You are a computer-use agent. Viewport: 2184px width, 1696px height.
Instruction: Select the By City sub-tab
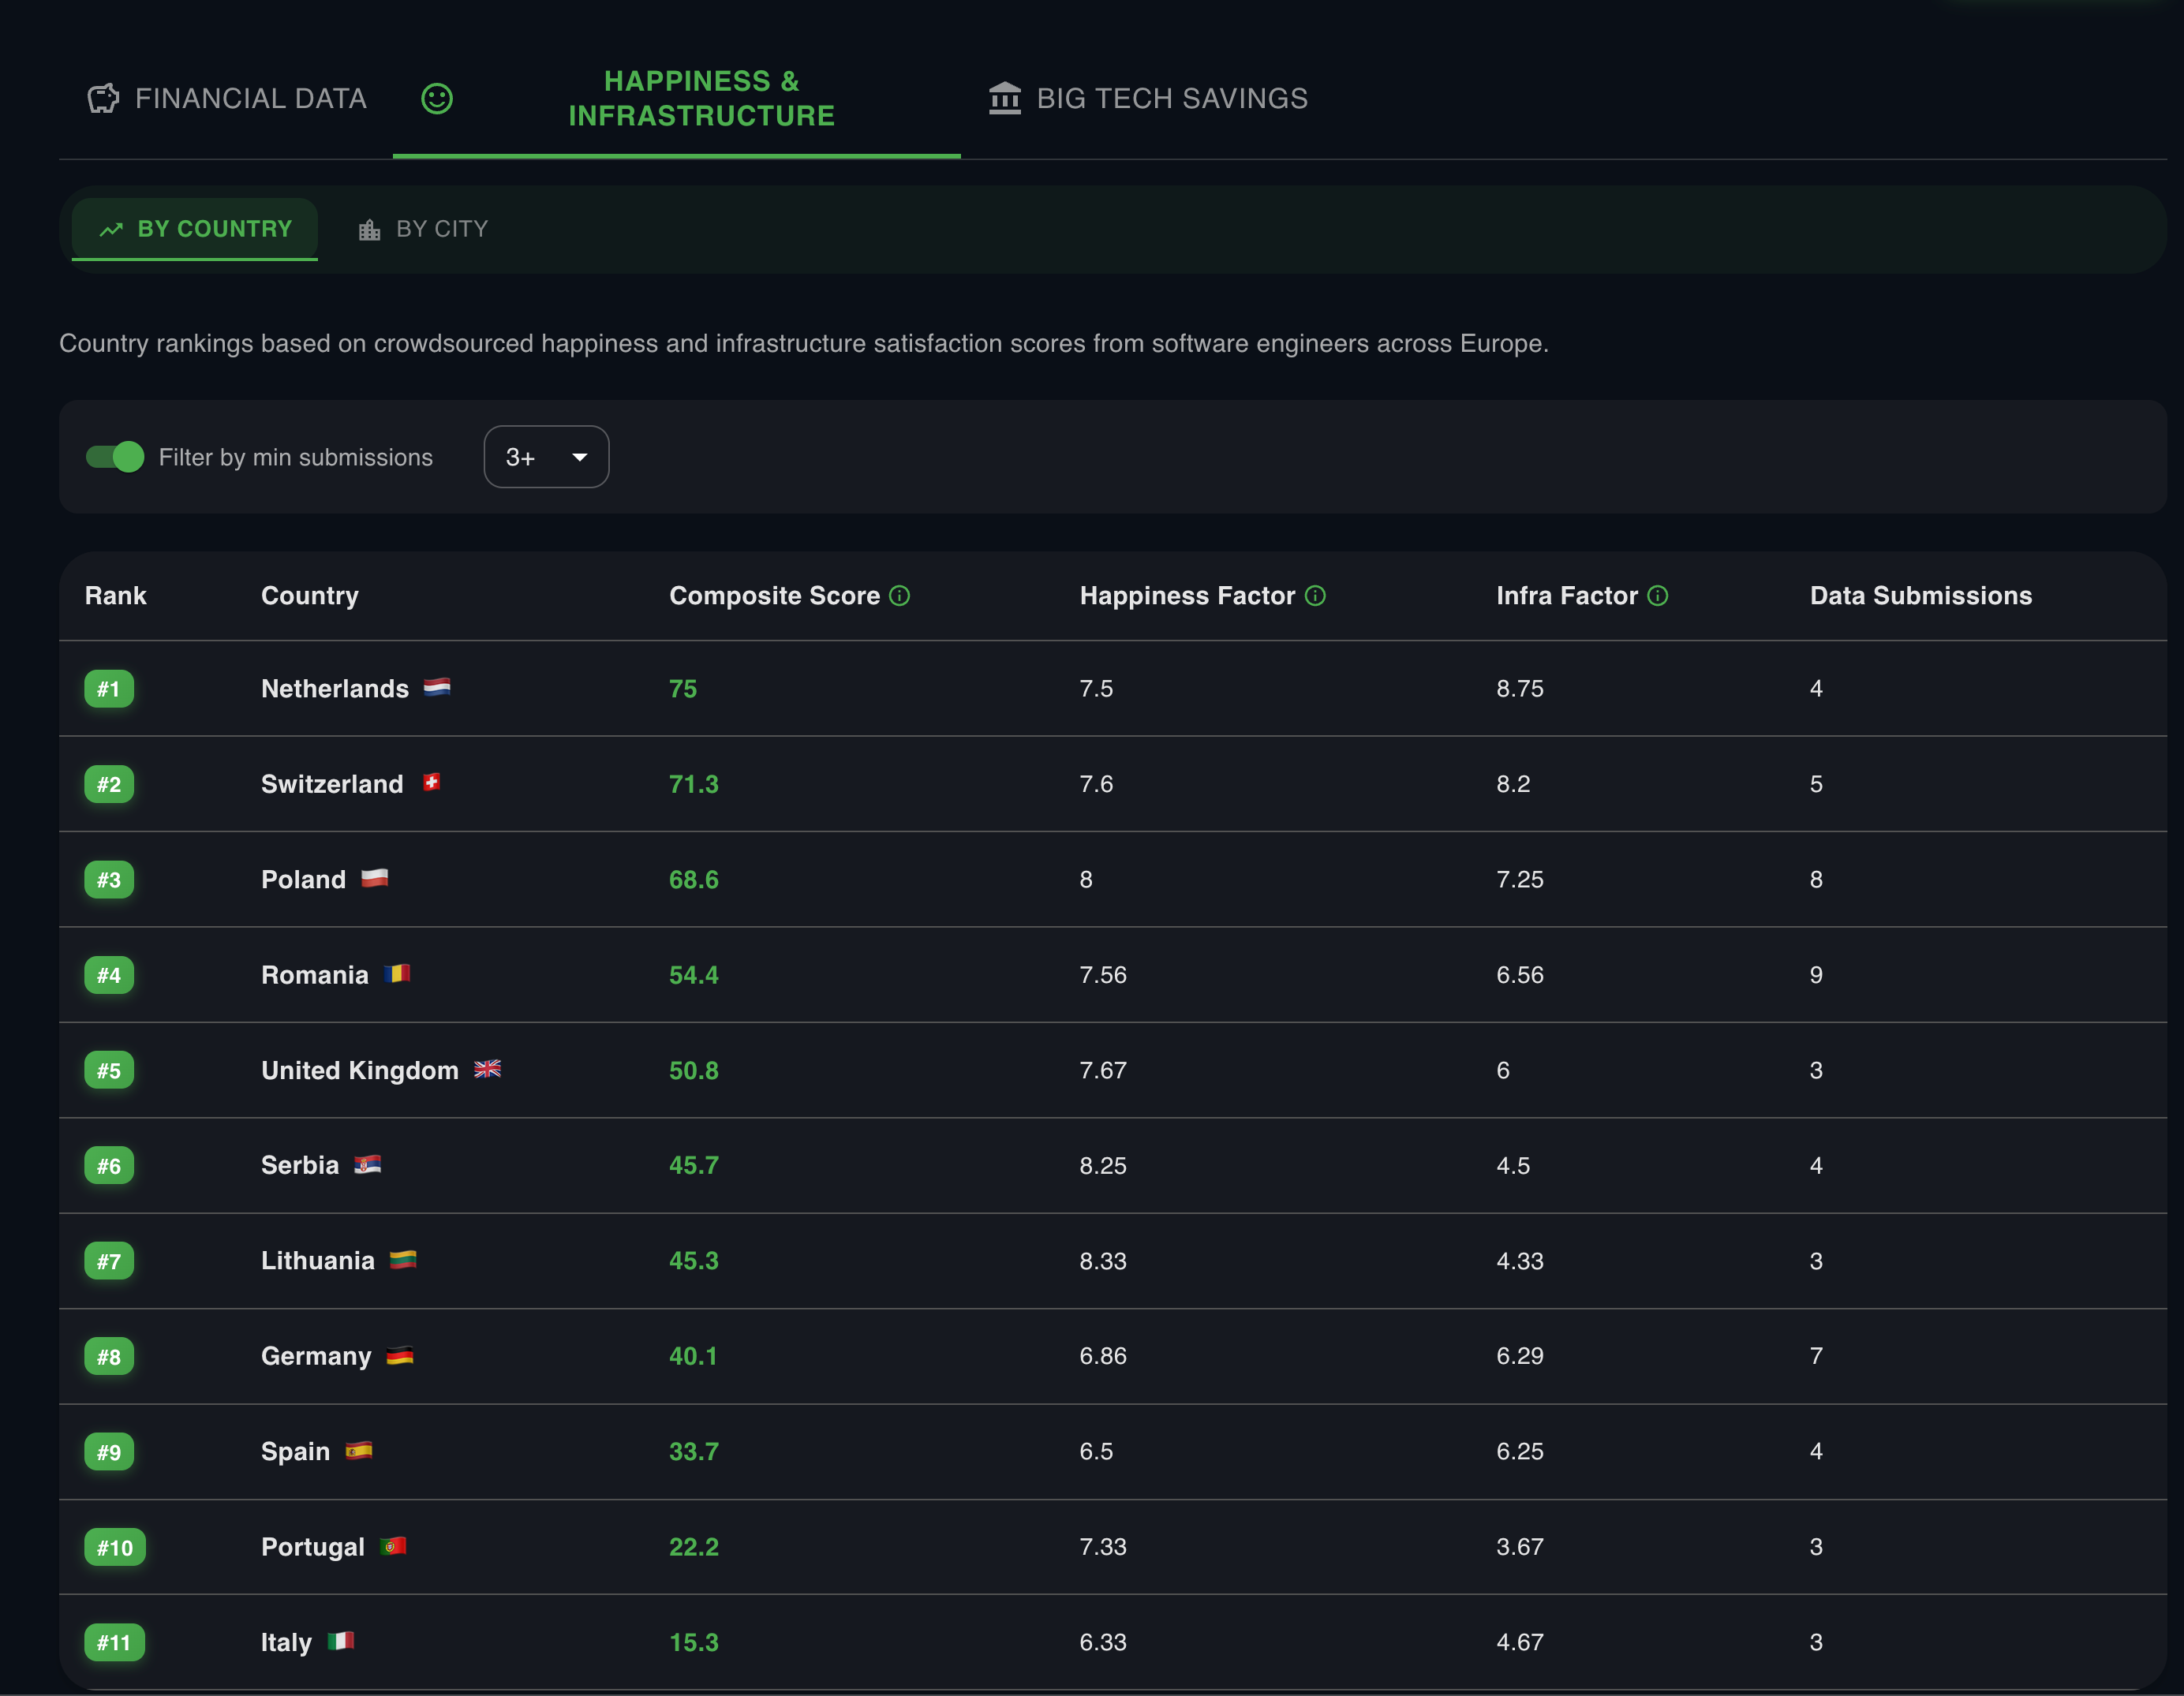[x=441, y=229]
